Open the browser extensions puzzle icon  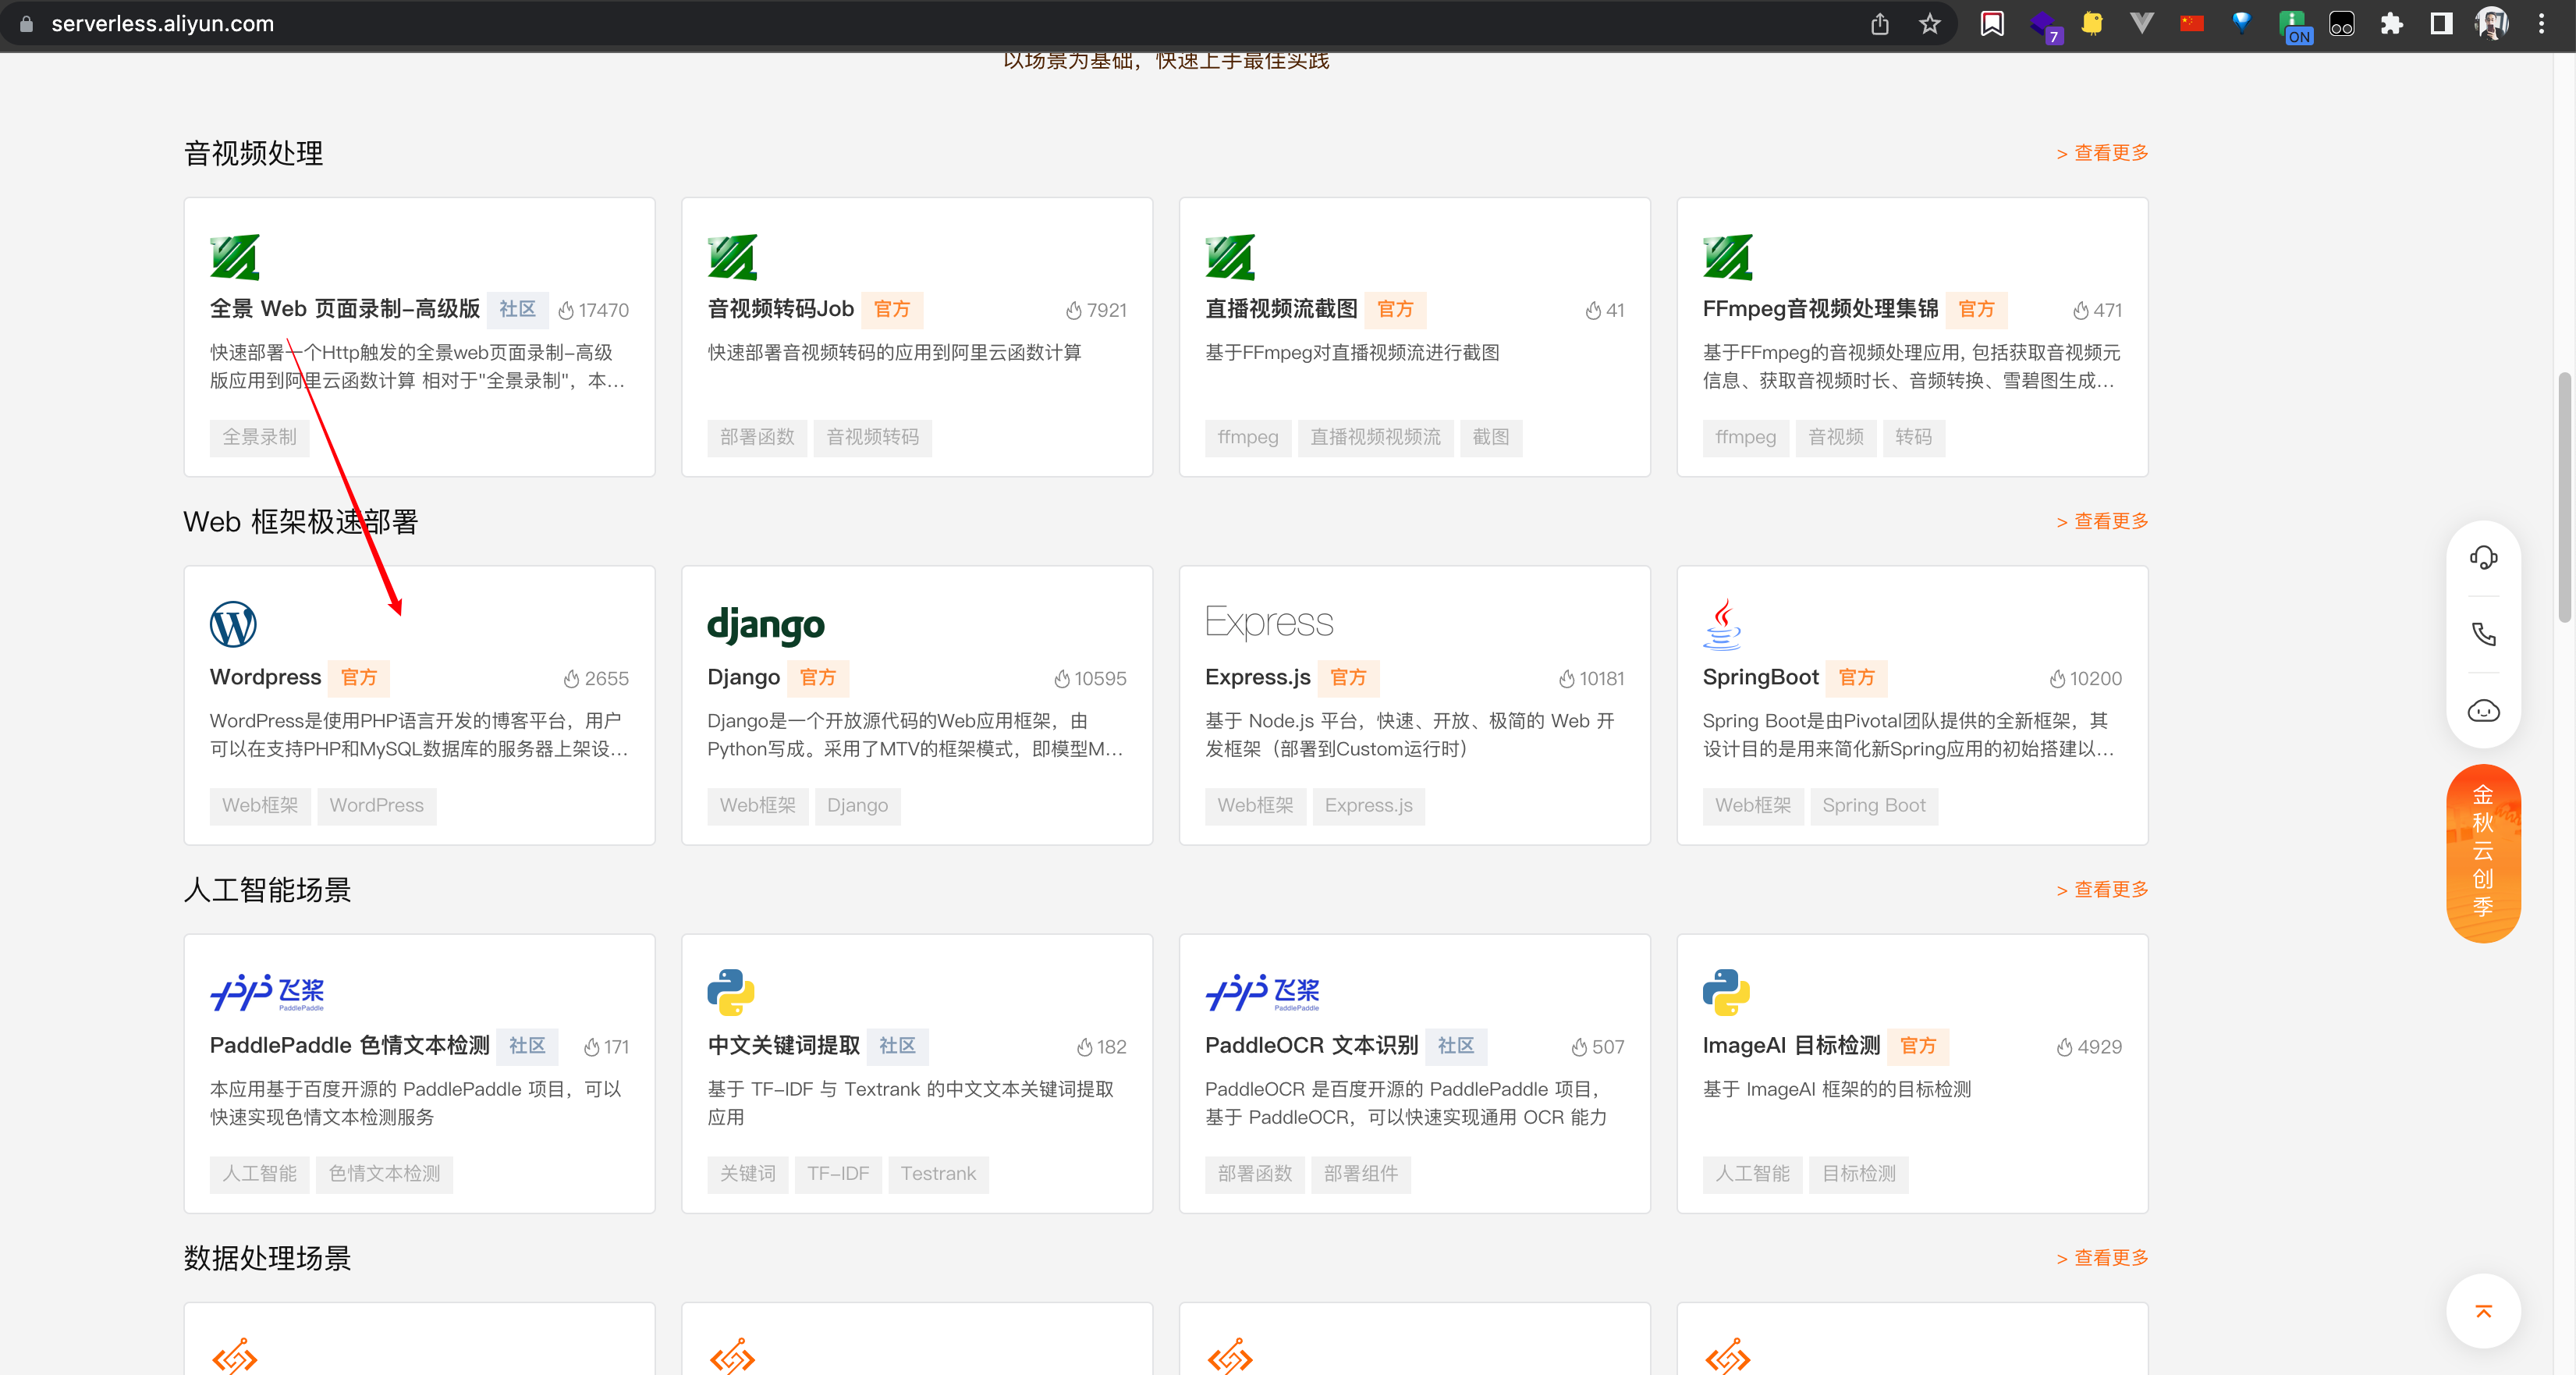(x=2391, y=24)
